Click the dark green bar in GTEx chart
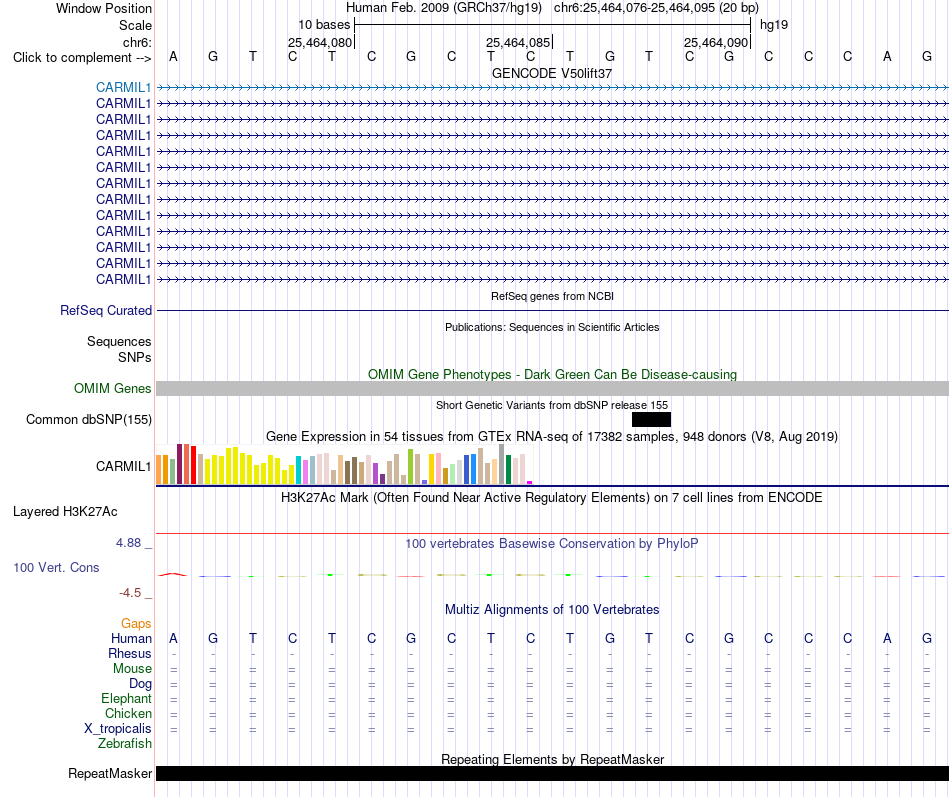This screenshot has width=950, height=797. point(508,469)
